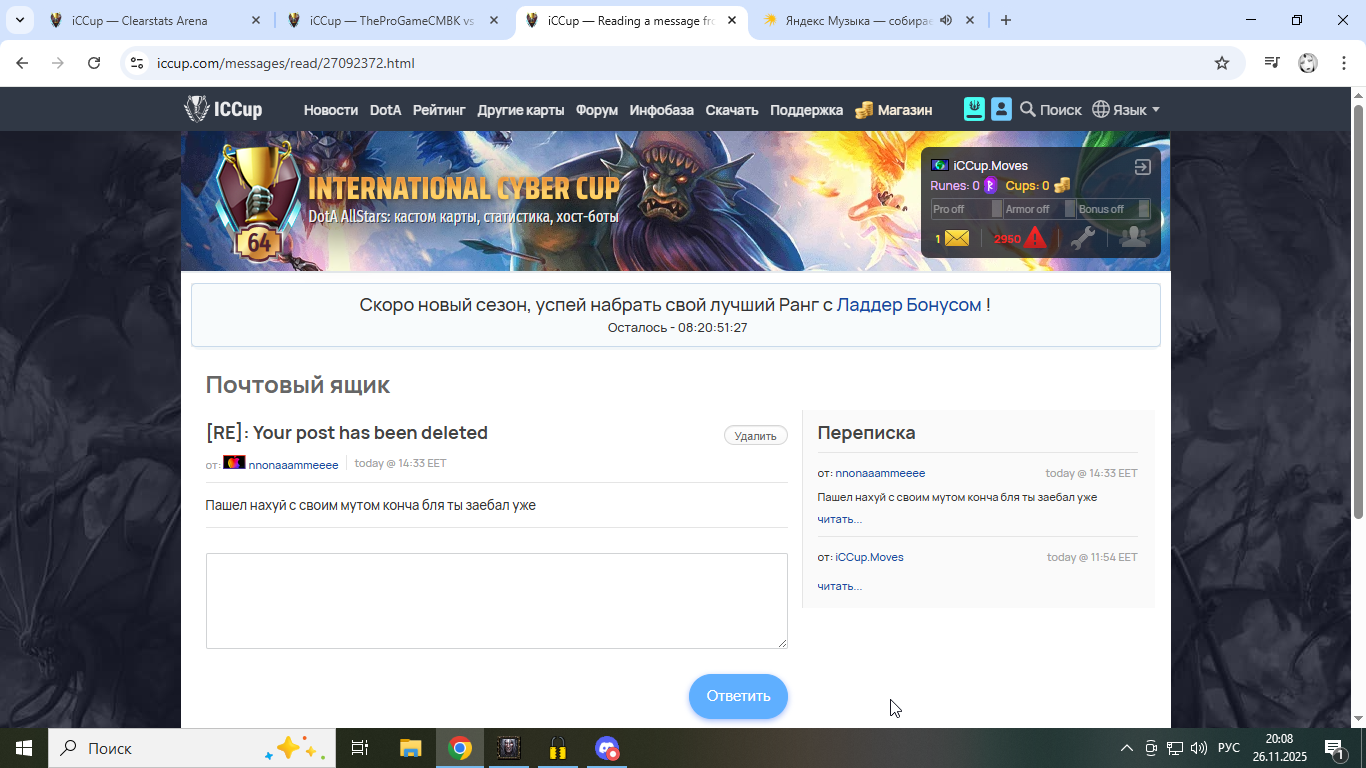Open the taskbar volume control
Viewport: 1366px width, 768px height.
(1198, 748)
